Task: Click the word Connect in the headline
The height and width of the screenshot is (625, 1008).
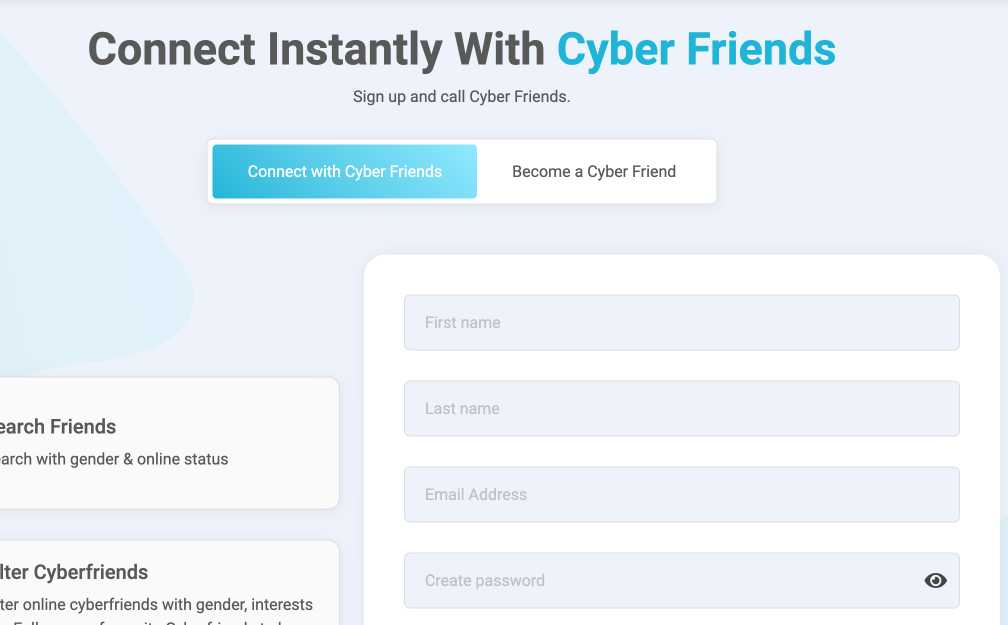Action: tap(178, 49)
